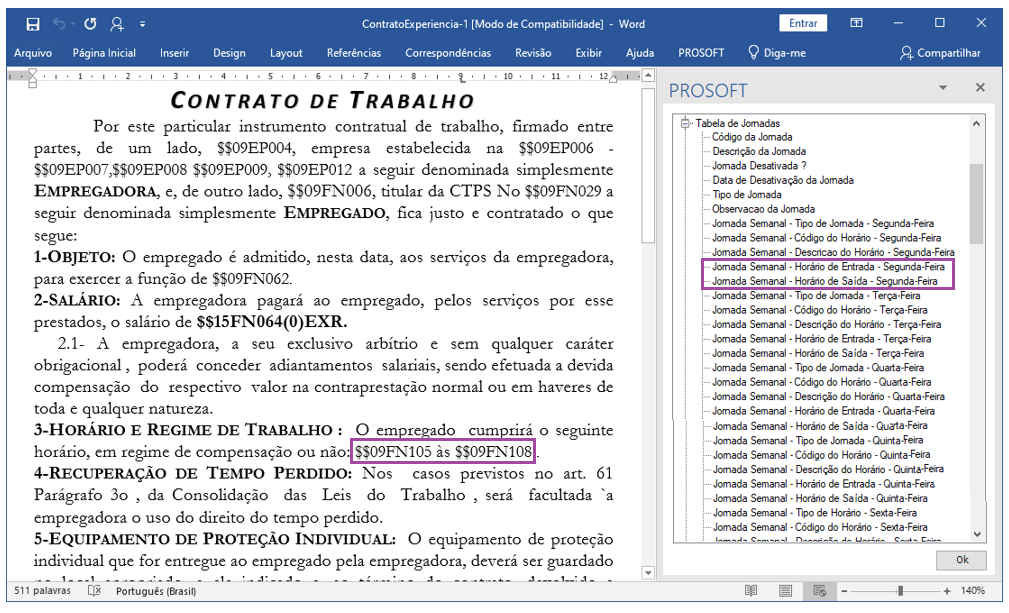Select the Web Layout view icon

[819, 590]
